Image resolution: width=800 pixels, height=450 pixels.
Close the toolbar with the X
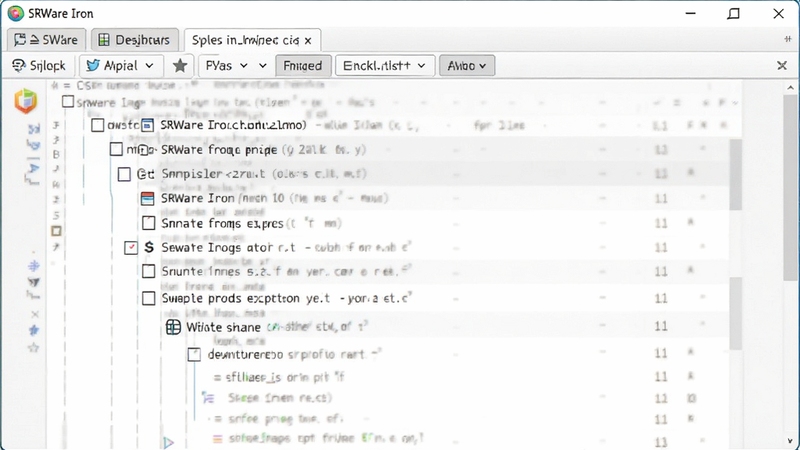click(x=782, y=65)
